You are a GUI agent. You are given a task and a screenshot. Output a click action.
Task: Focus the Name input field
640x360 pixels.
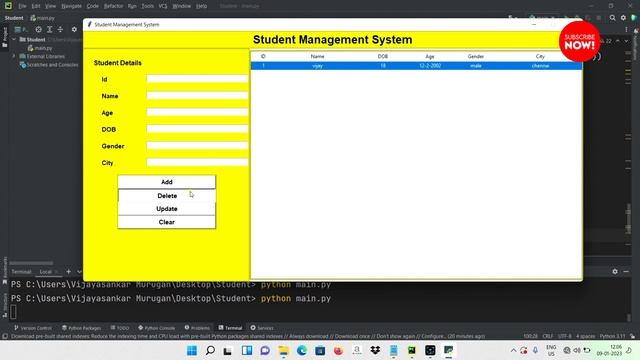tap(197, 96)
